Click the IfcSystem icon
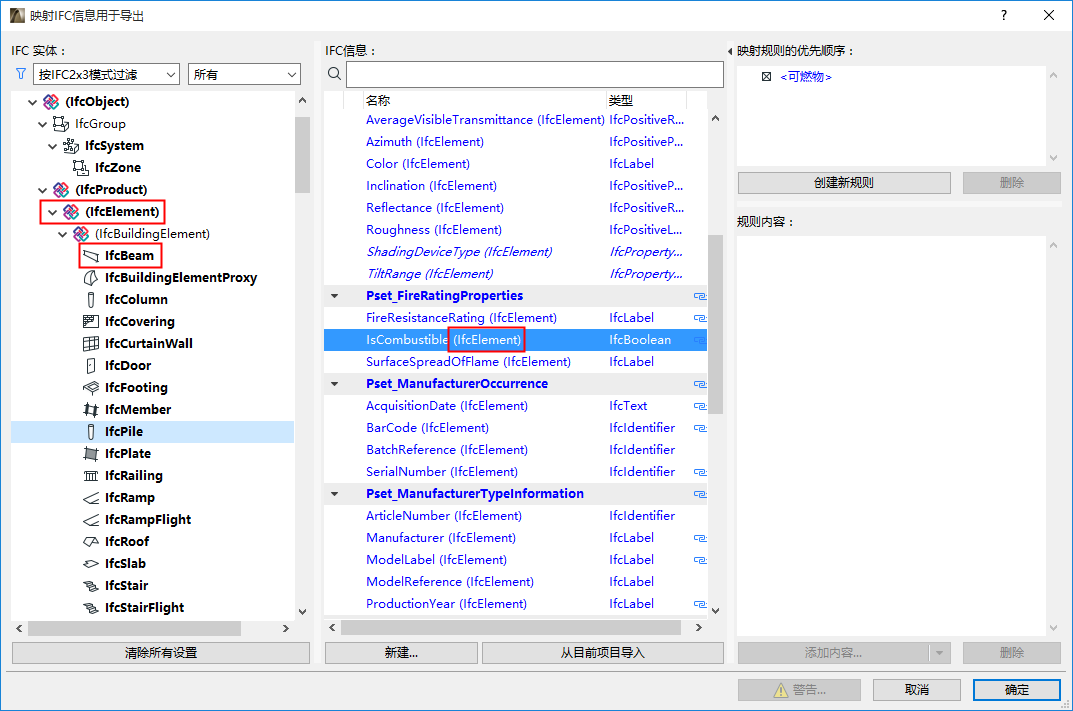Screen dimensions: 1073x711 [71, 146]
